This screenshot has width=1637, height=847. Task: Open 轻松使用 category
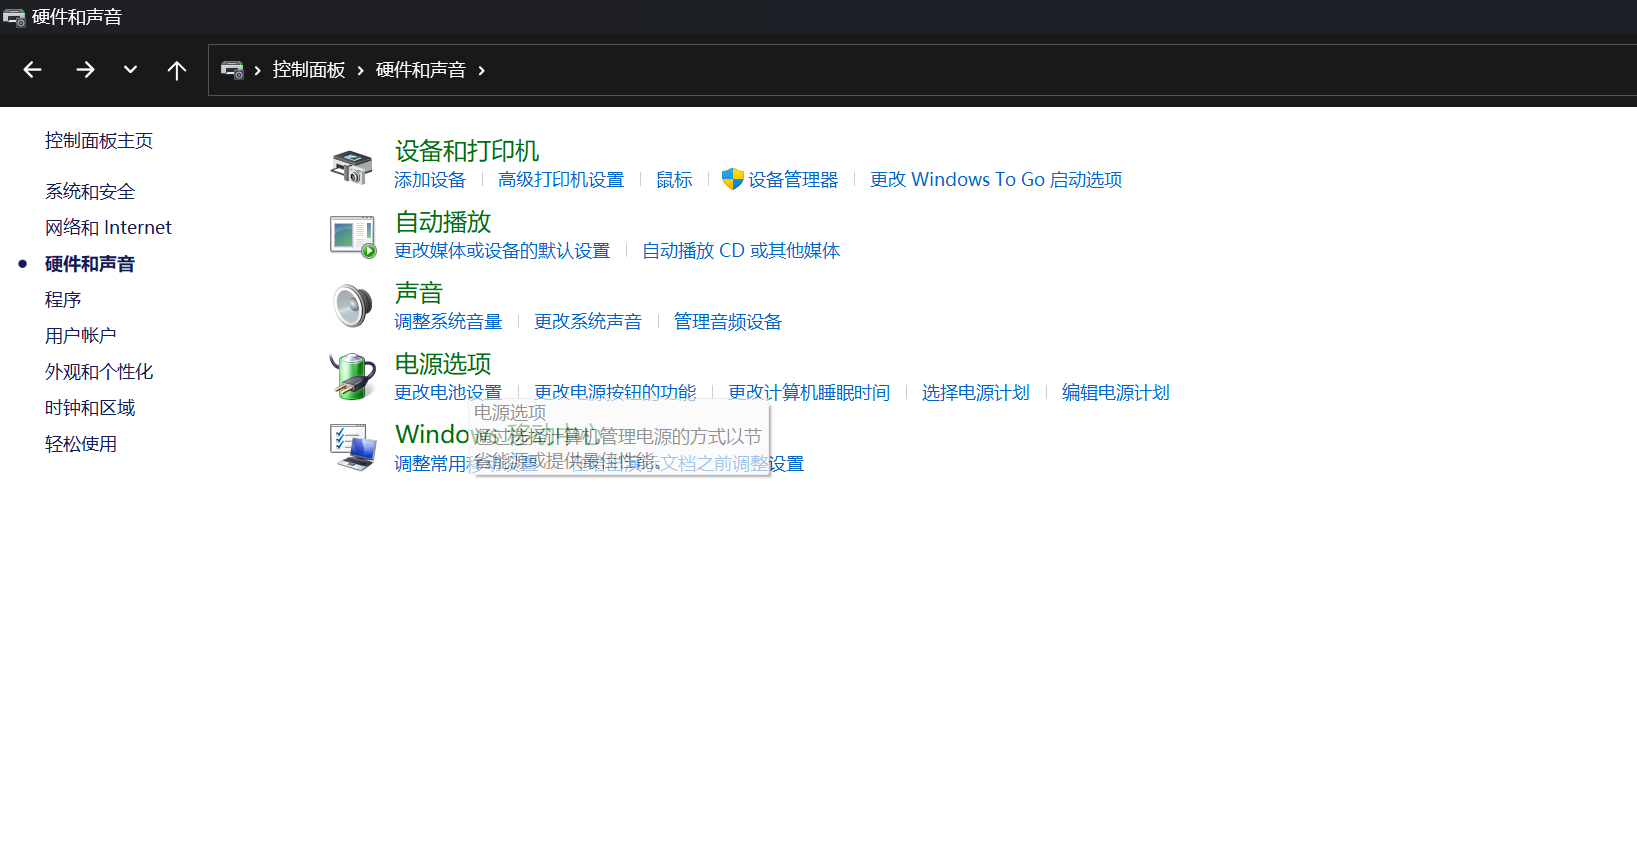point(81,444)
